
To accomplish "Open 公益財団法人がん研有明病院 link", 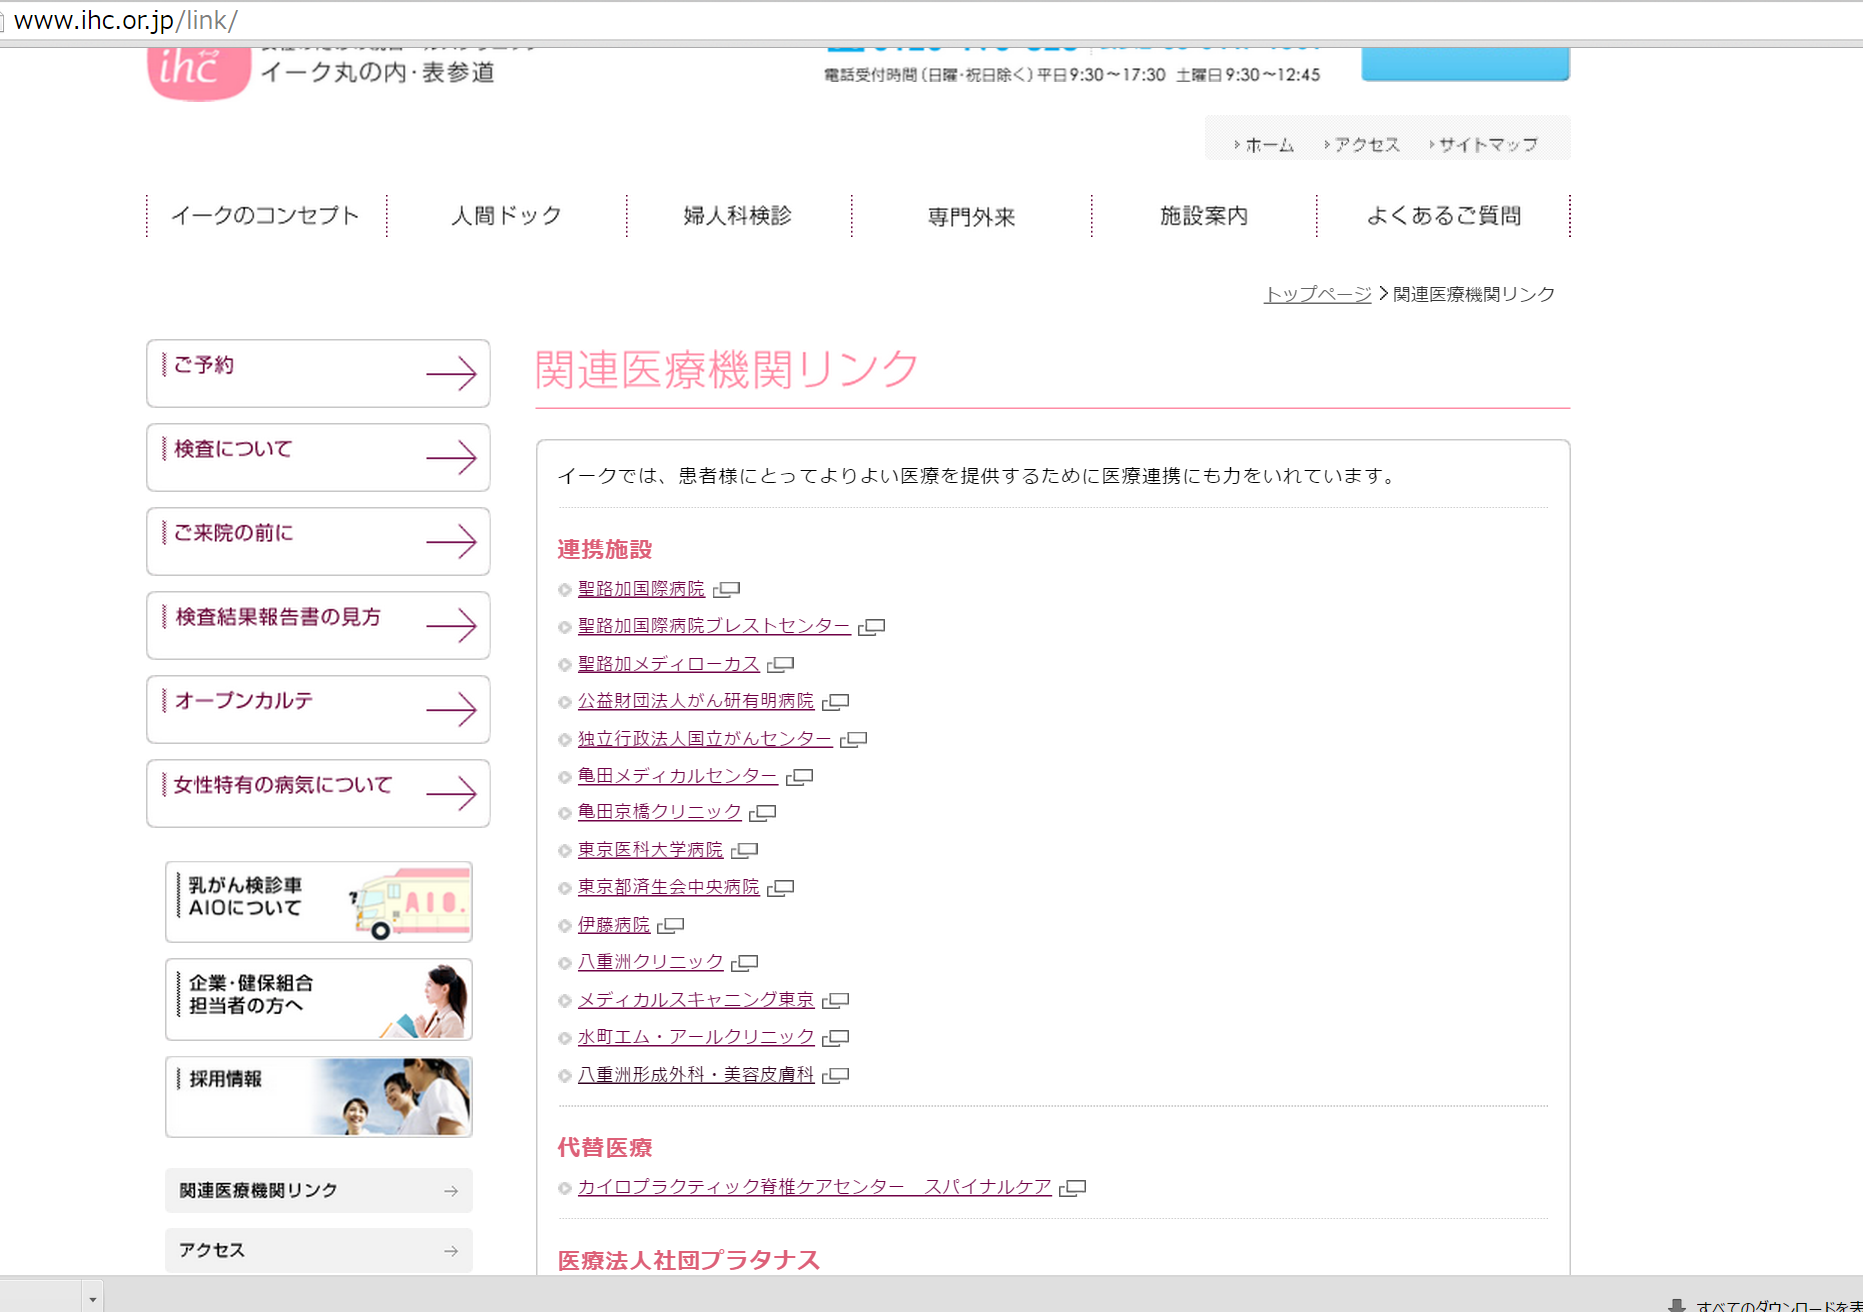I will (696, 701).
